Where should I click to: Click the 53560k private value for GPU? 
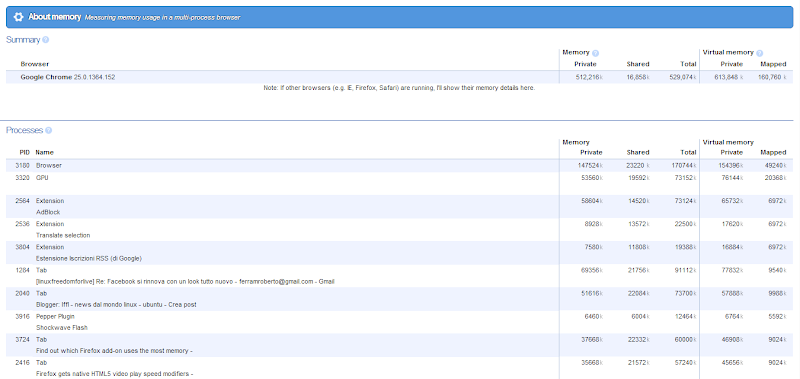point(591,178)
